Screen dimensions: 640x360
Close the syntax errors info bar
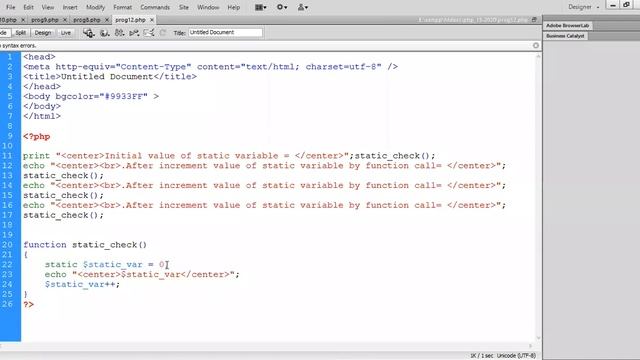(536, 46)
